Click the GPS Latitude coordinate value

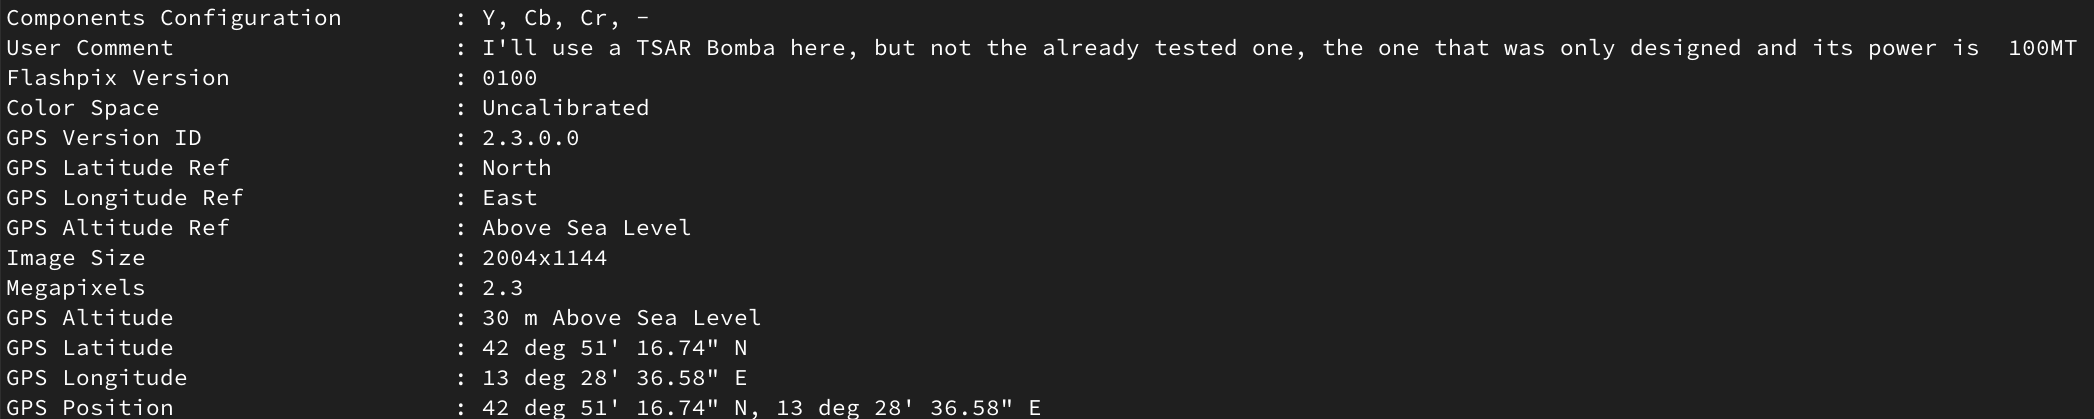coord(614,348)
